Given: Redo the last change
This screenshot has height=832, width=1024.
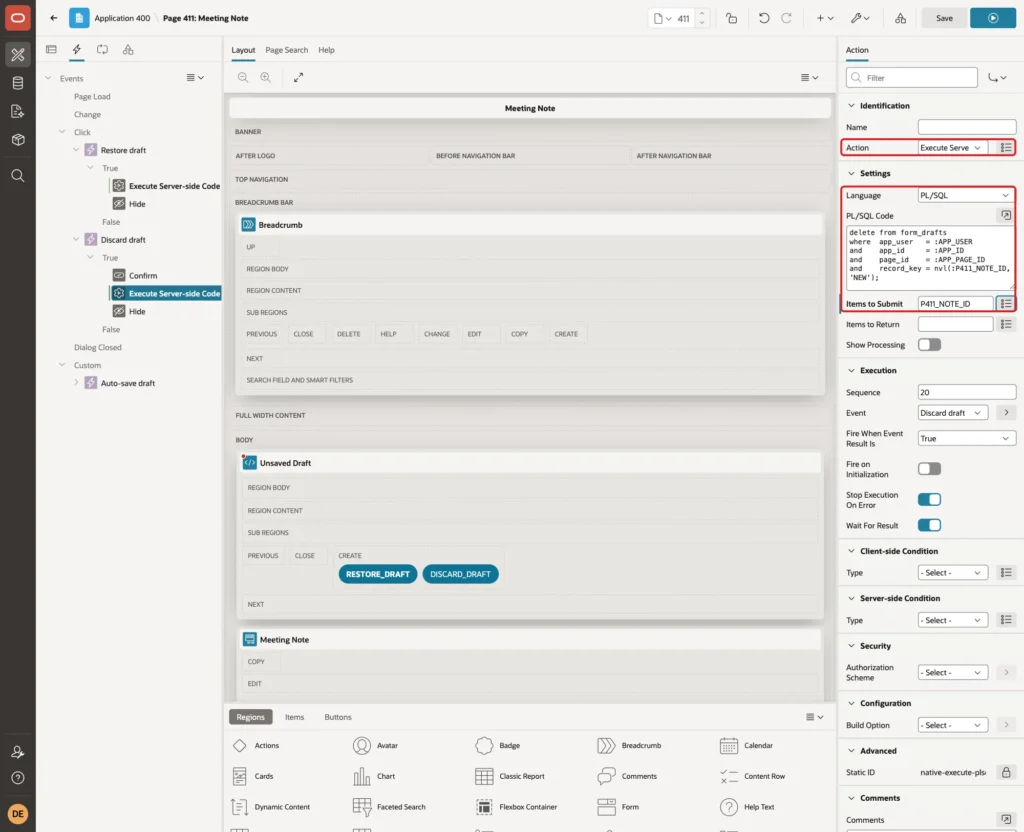Looking at the screenshot, I should pos(786,18).
